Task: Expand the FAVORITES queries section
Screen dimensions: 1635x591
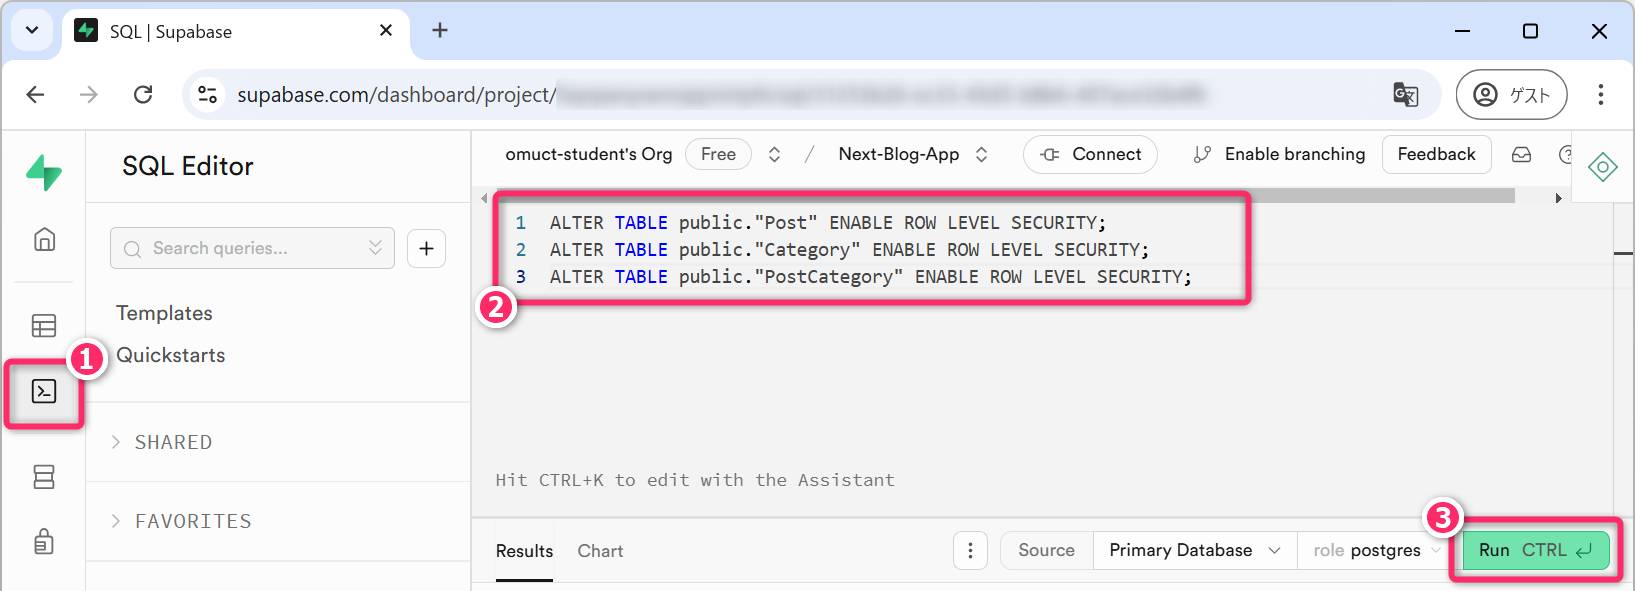Action: 192,521
